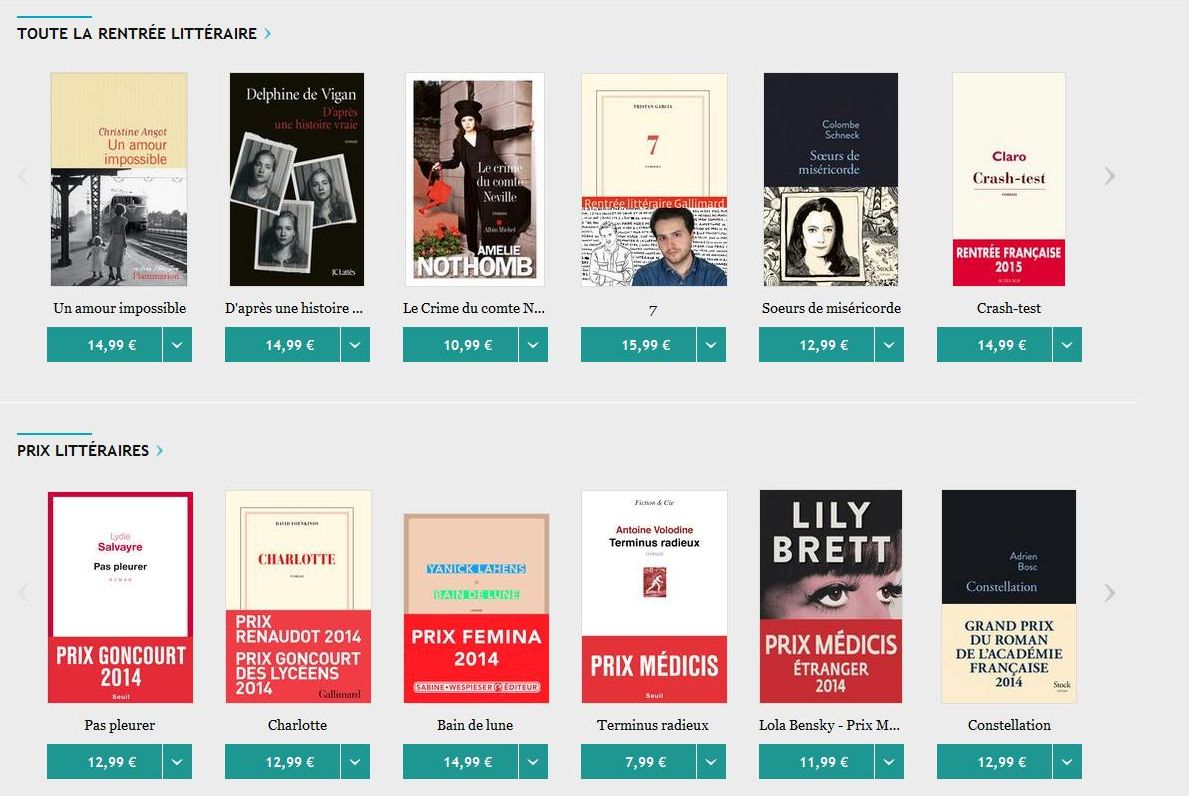
Task: Click previous arrow in Rentrée Littéraire carousel
Action: click(24, 176)
